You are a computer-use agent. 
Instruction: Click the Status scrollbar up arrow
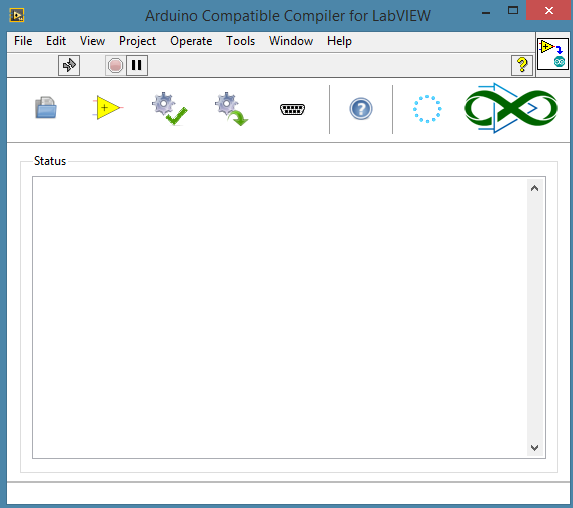click(x=534, y=188)
